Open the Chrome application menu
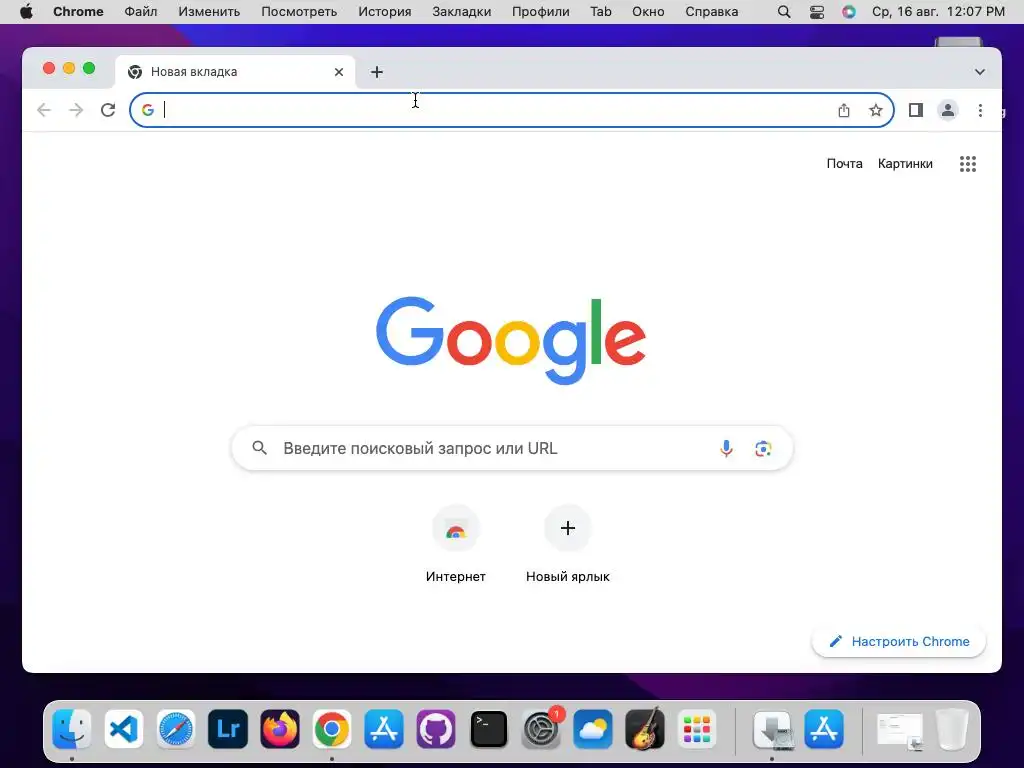The height and width of the screenshot is (768, 1024). 78,12
